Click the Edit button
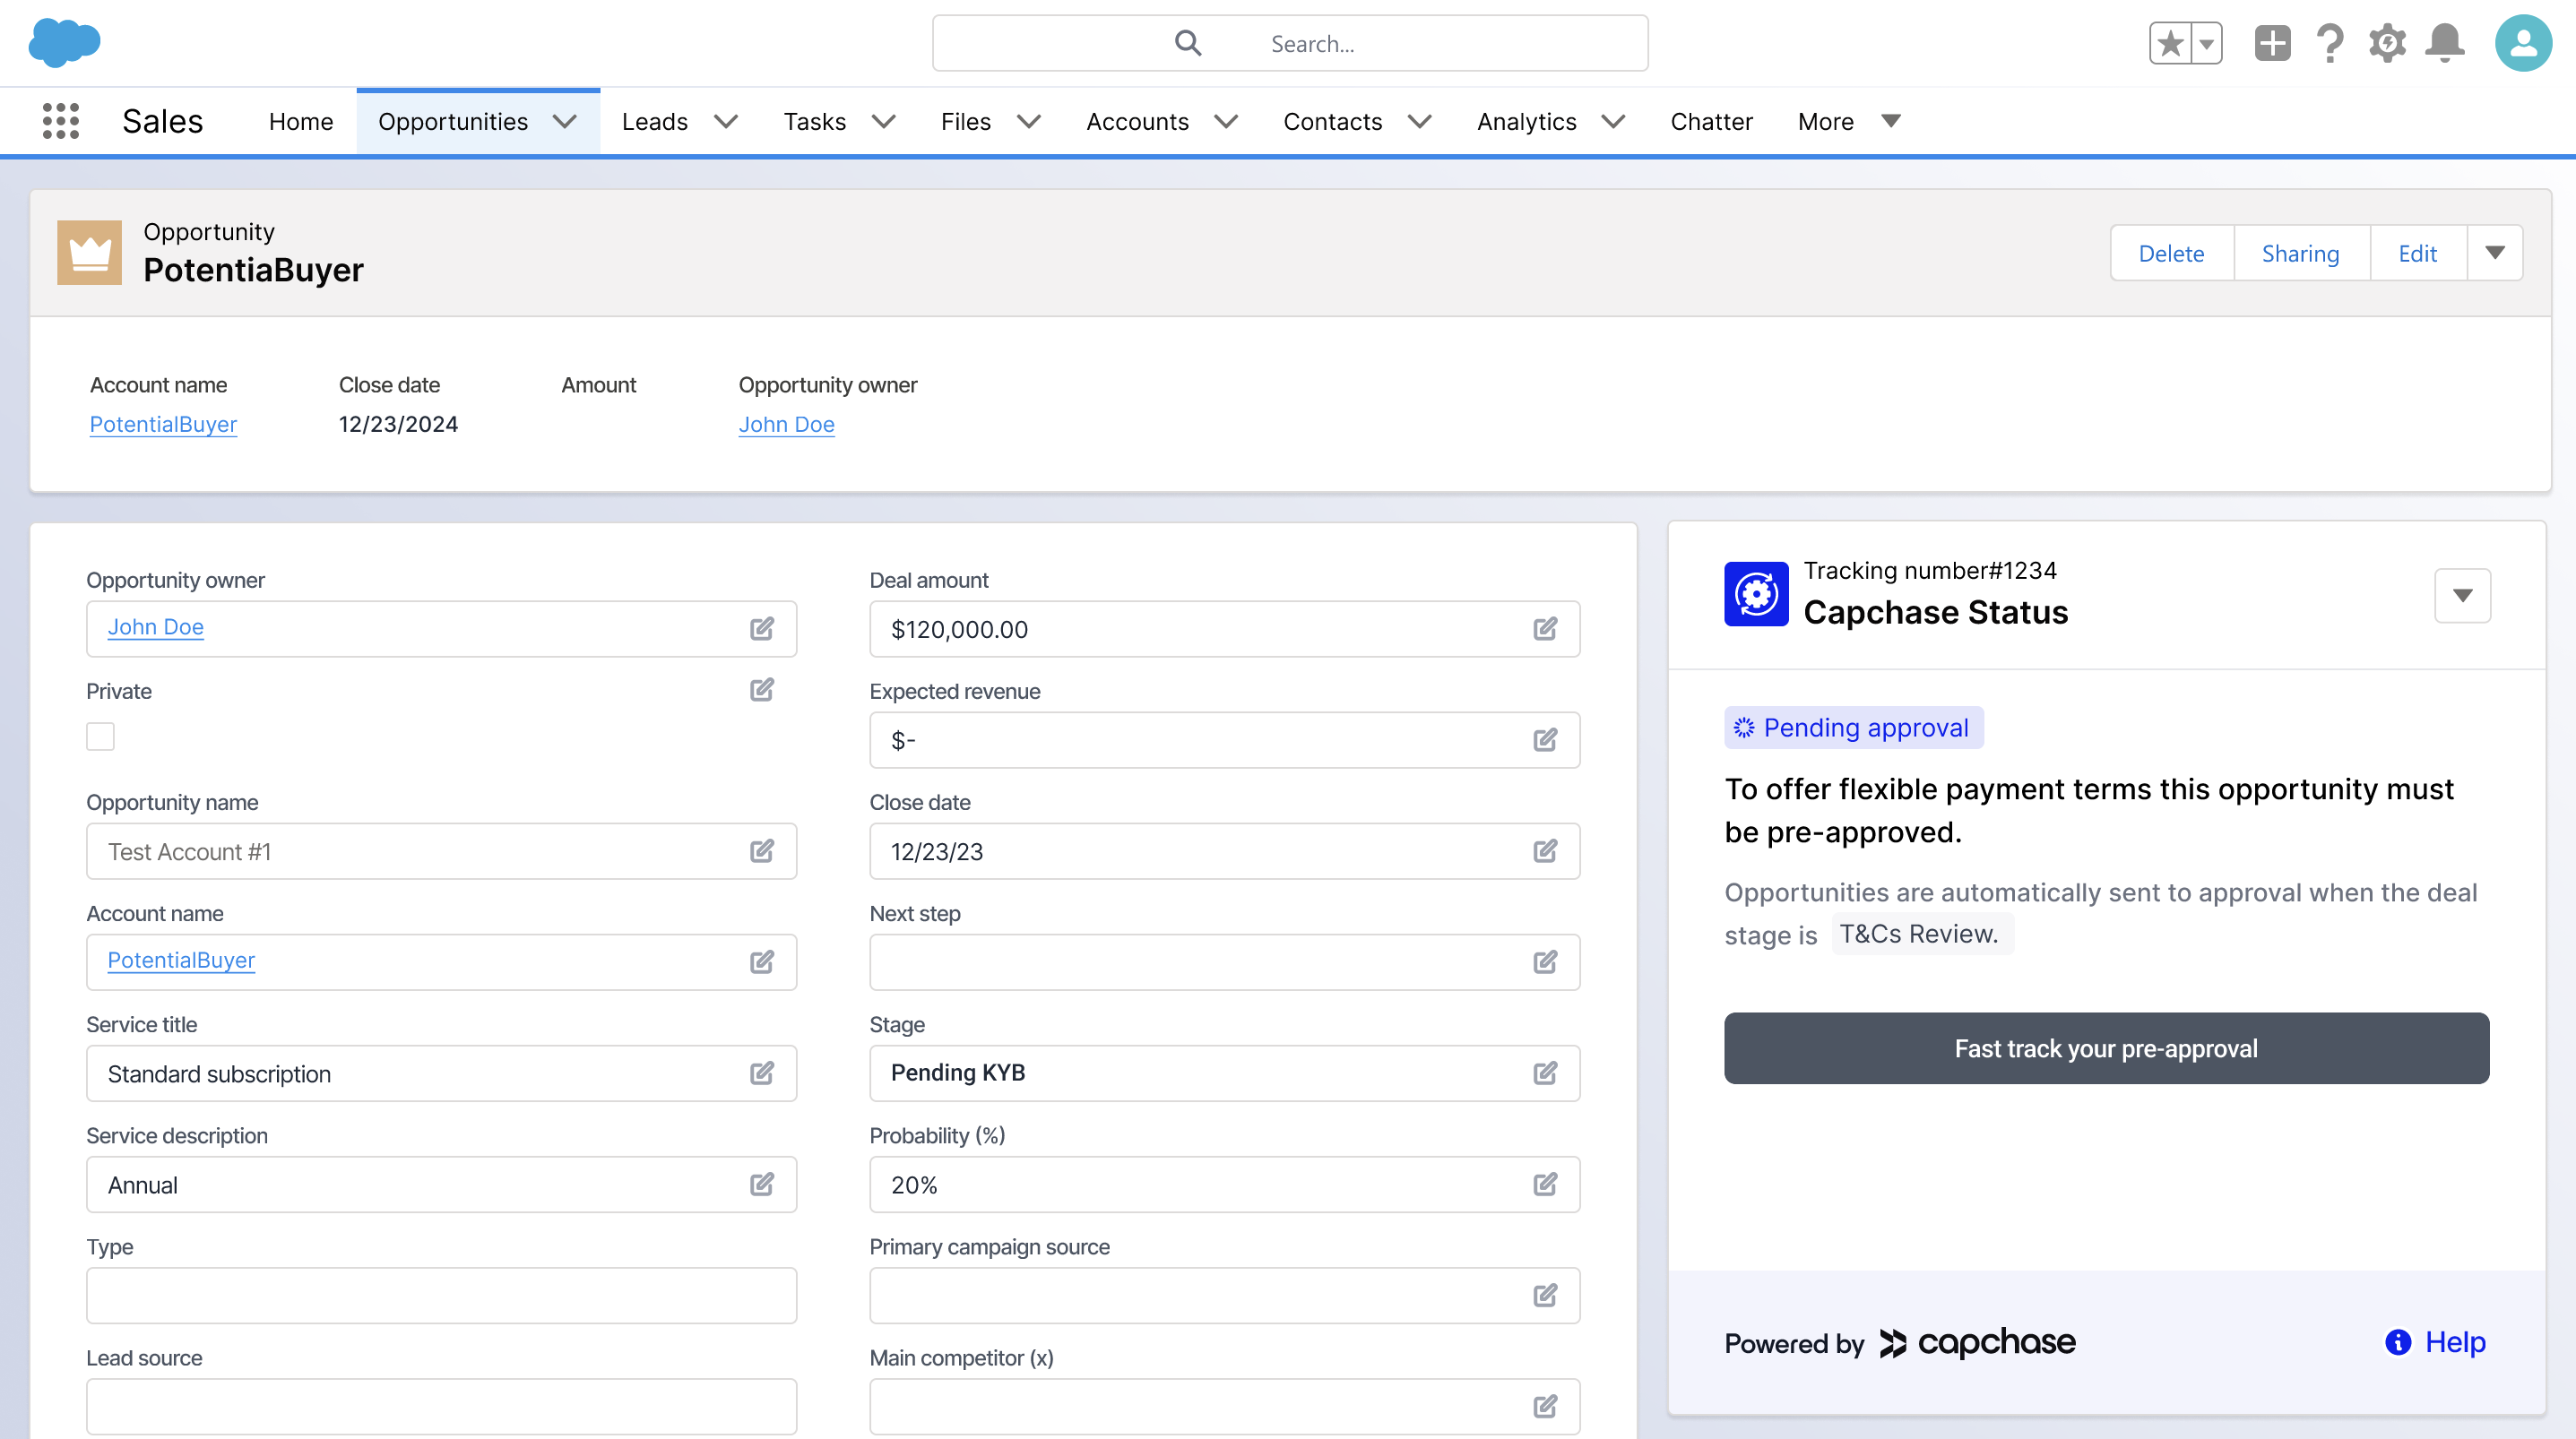The image size is (2576, 1439). 2417,253
